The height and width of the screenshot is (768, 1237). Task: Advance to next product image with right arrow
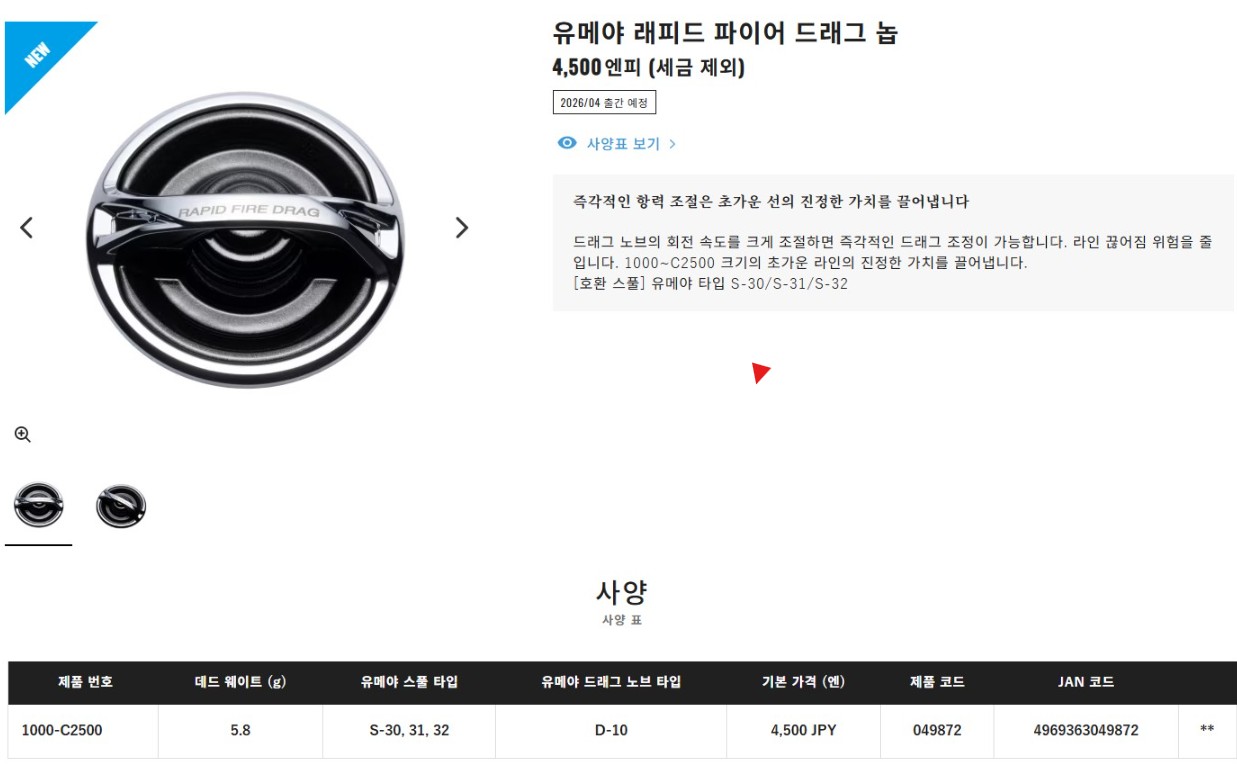[x=461, y=228]
